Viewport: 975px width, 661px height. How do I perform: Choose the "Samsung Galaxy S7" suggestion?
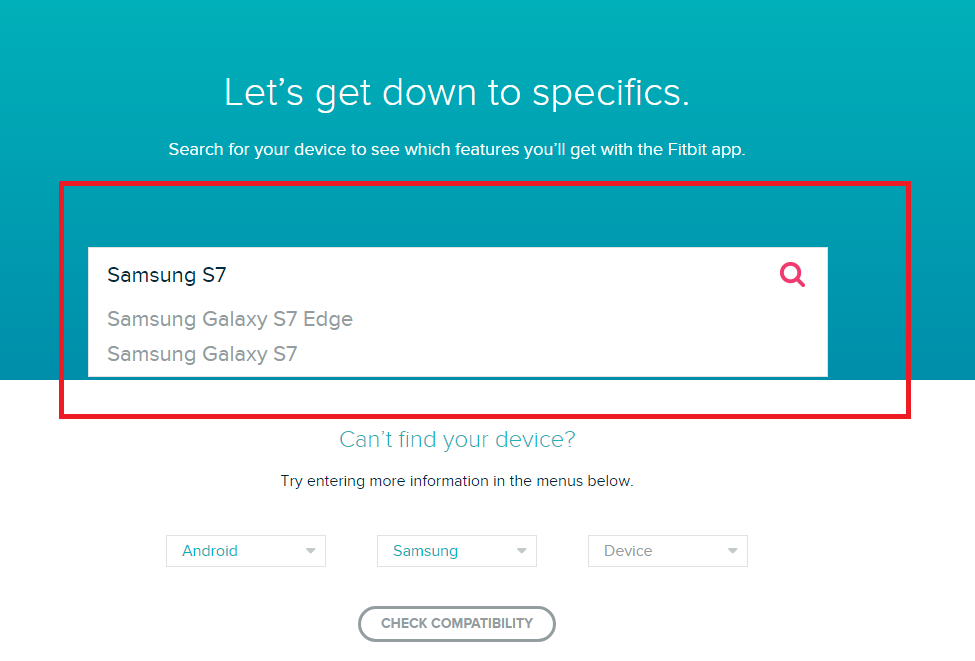(x=202, y=354)
